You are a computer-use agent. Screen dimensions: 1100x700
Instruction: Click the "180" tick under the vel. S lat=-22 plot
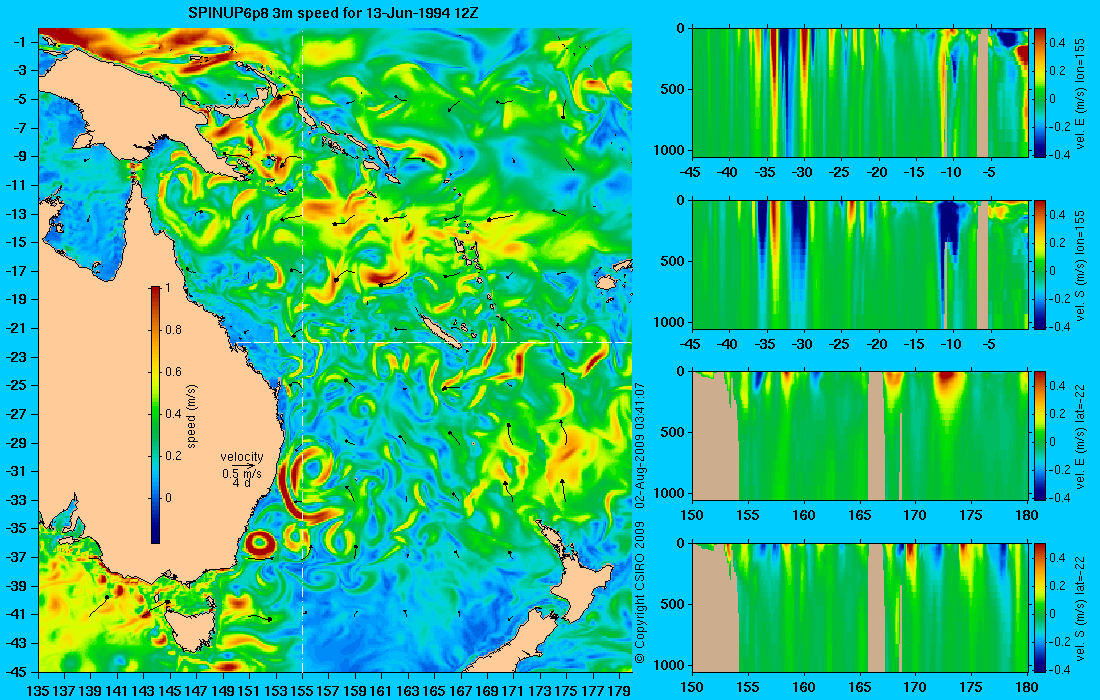tap(1026, 687)
